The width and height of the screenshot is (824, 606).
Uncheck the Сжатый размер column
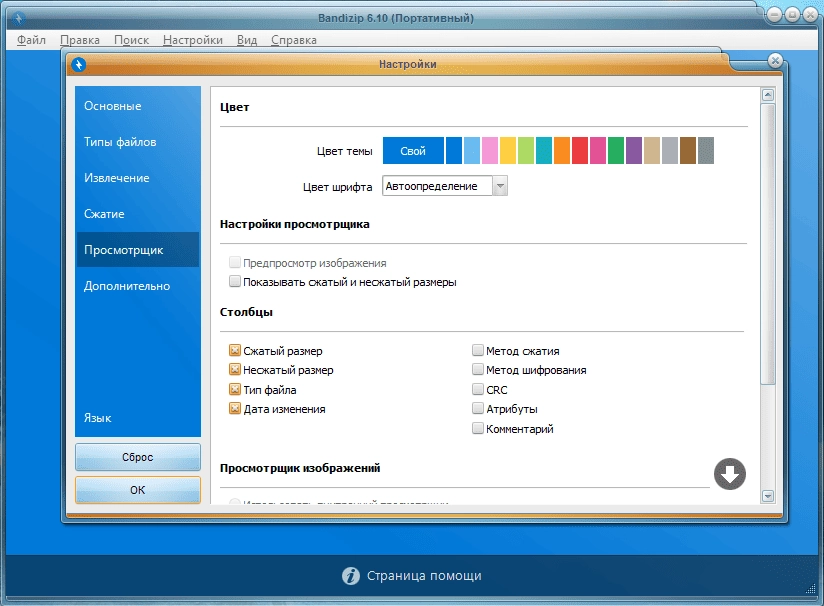(235, 350)
